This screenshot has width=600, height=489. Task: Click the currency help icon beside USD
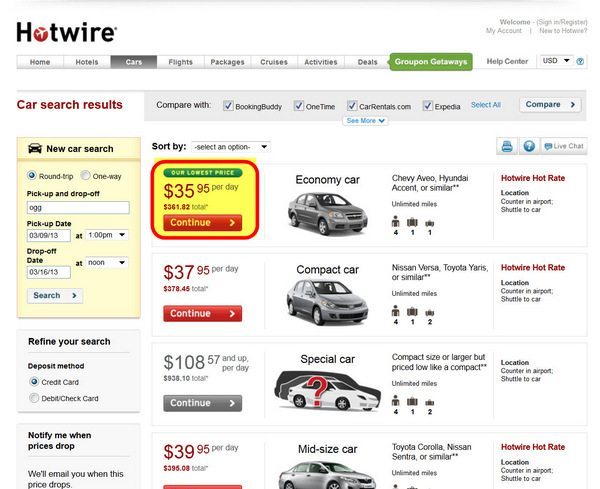pos(580,61)
